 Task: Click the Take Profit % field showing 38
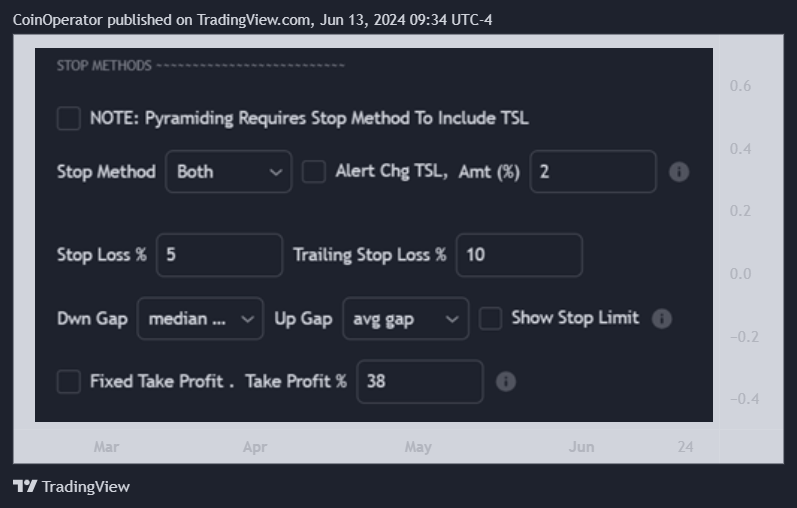[x=420, y=381]
